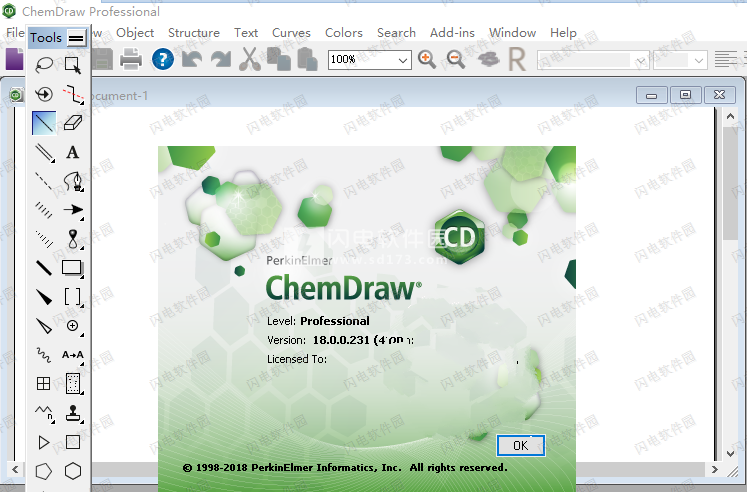Viewport: 747px width, 492px height.
Task: Select the Solid Bond tool
Action: pyautogui.click(x=44, y=123)
